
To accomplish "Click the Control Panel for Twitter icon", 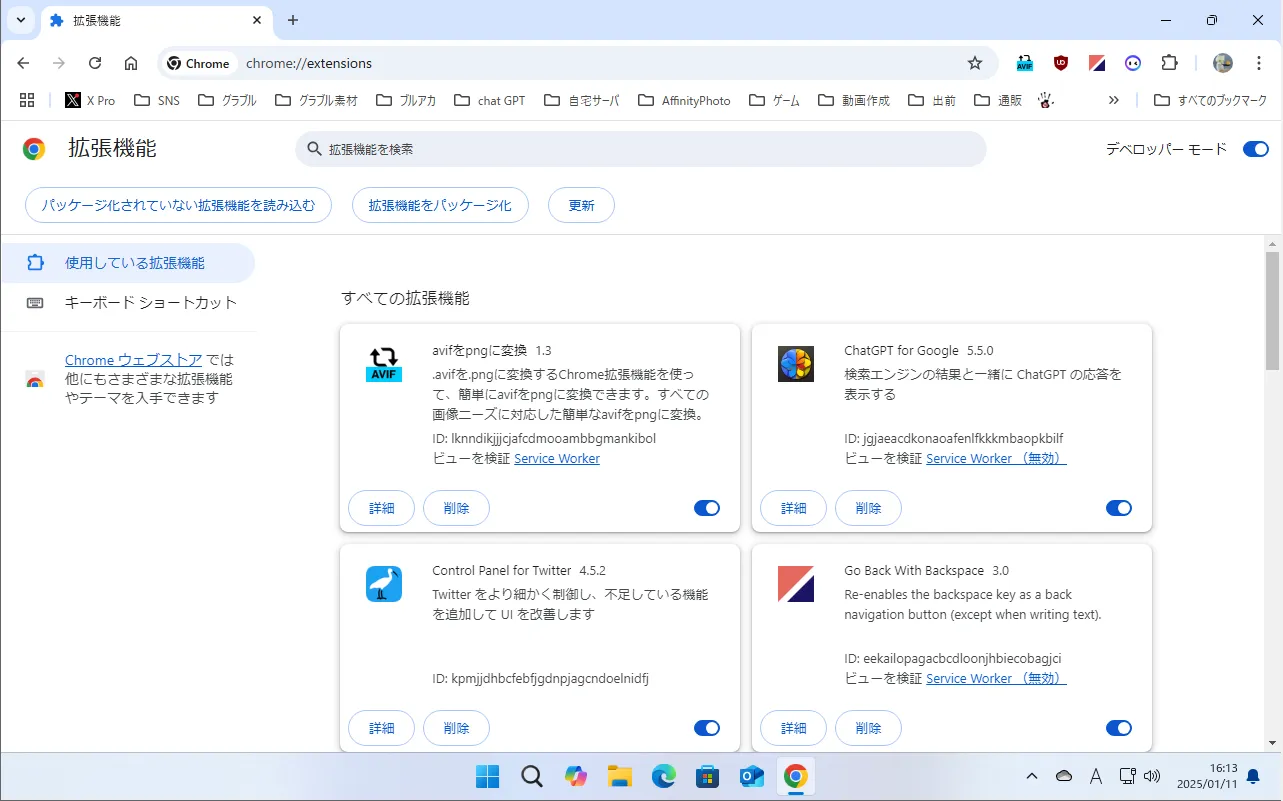I will [384, 584].
